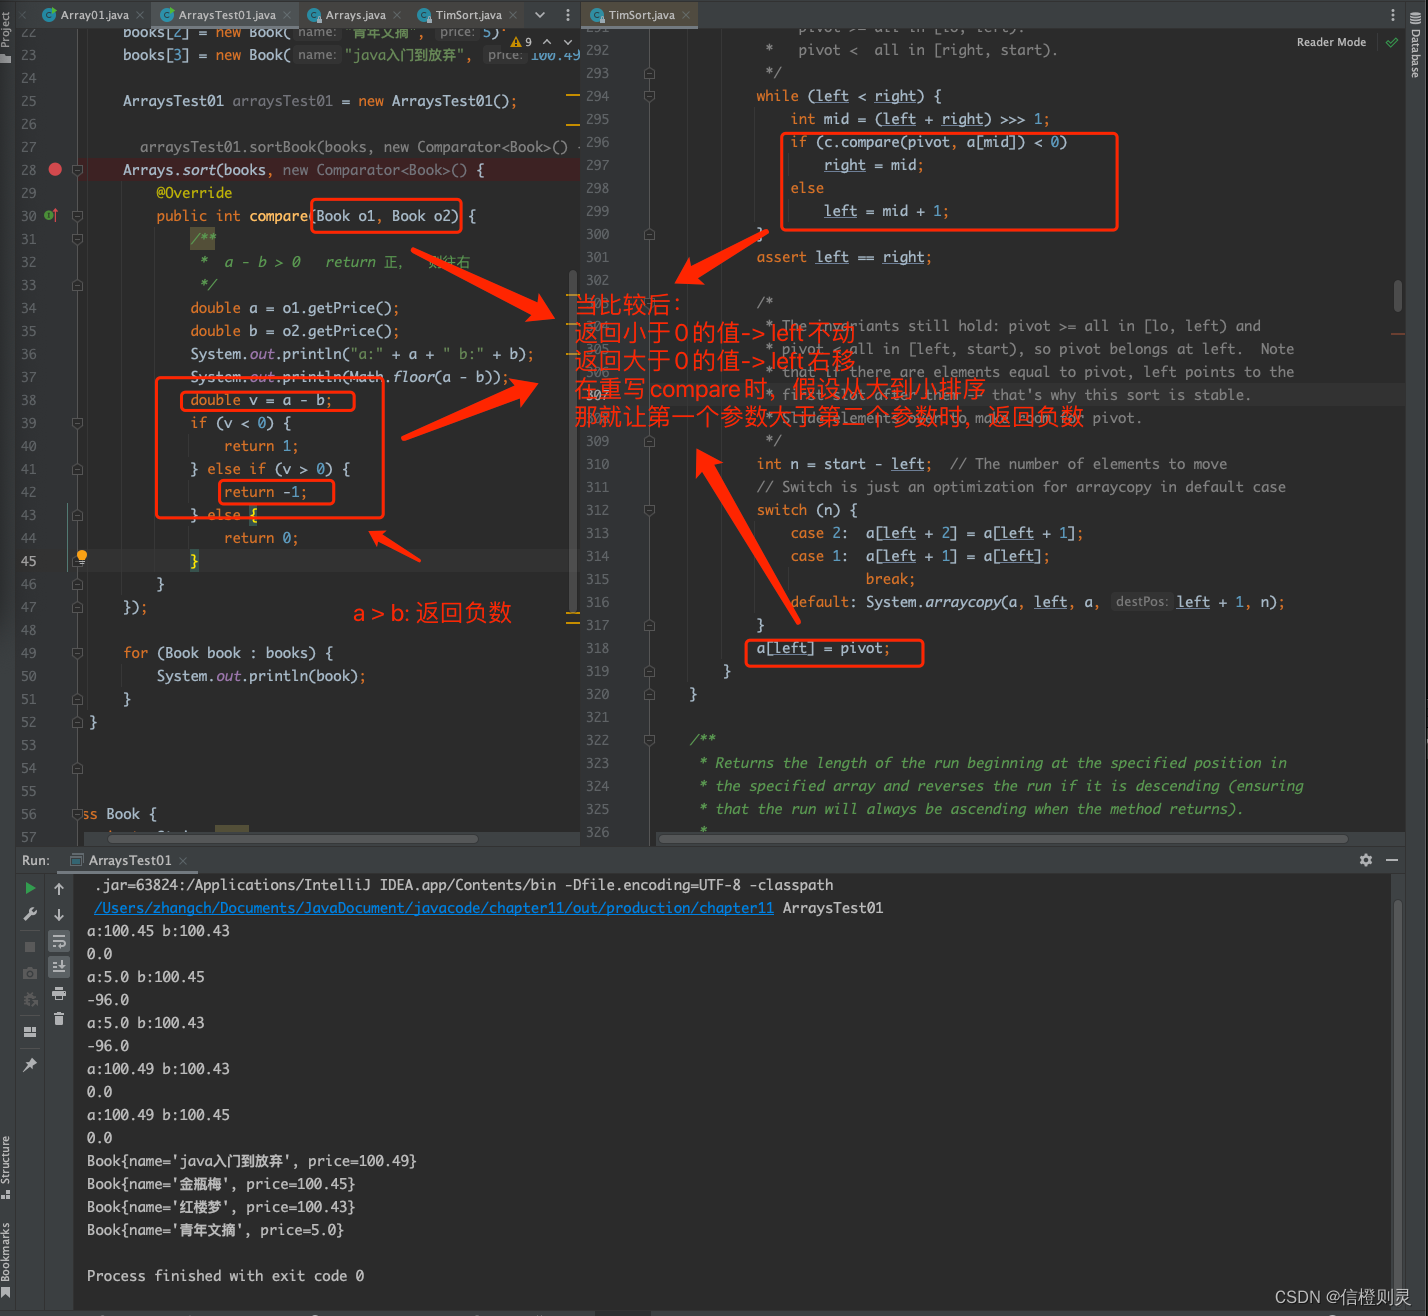1428x1316 pixels.
Task: Click the green checkmark inspection icon
Action: [1391, 42]
